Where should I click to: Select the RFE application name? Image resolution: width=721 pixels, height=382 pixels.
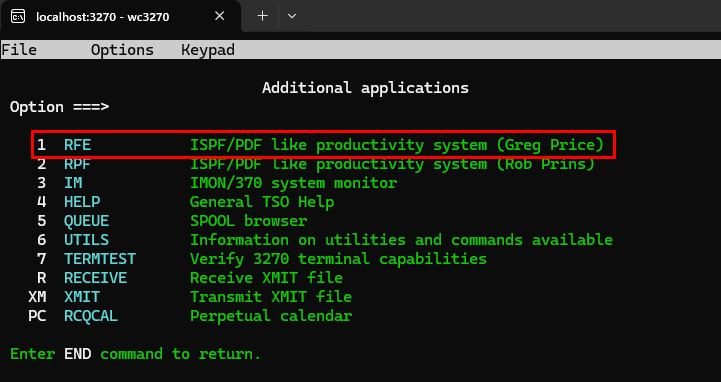tap(77, 145)
